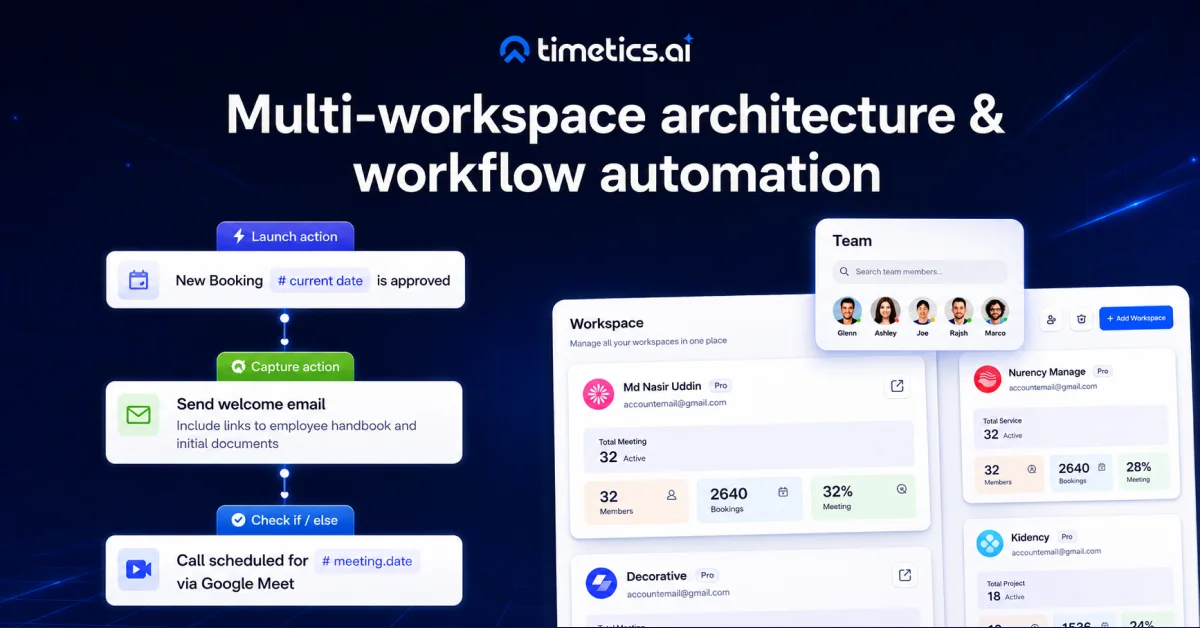Click the 'Total Service 32 Active' panel
The width and height of the screenshot is (1200, 628).
pos(1071,425)
